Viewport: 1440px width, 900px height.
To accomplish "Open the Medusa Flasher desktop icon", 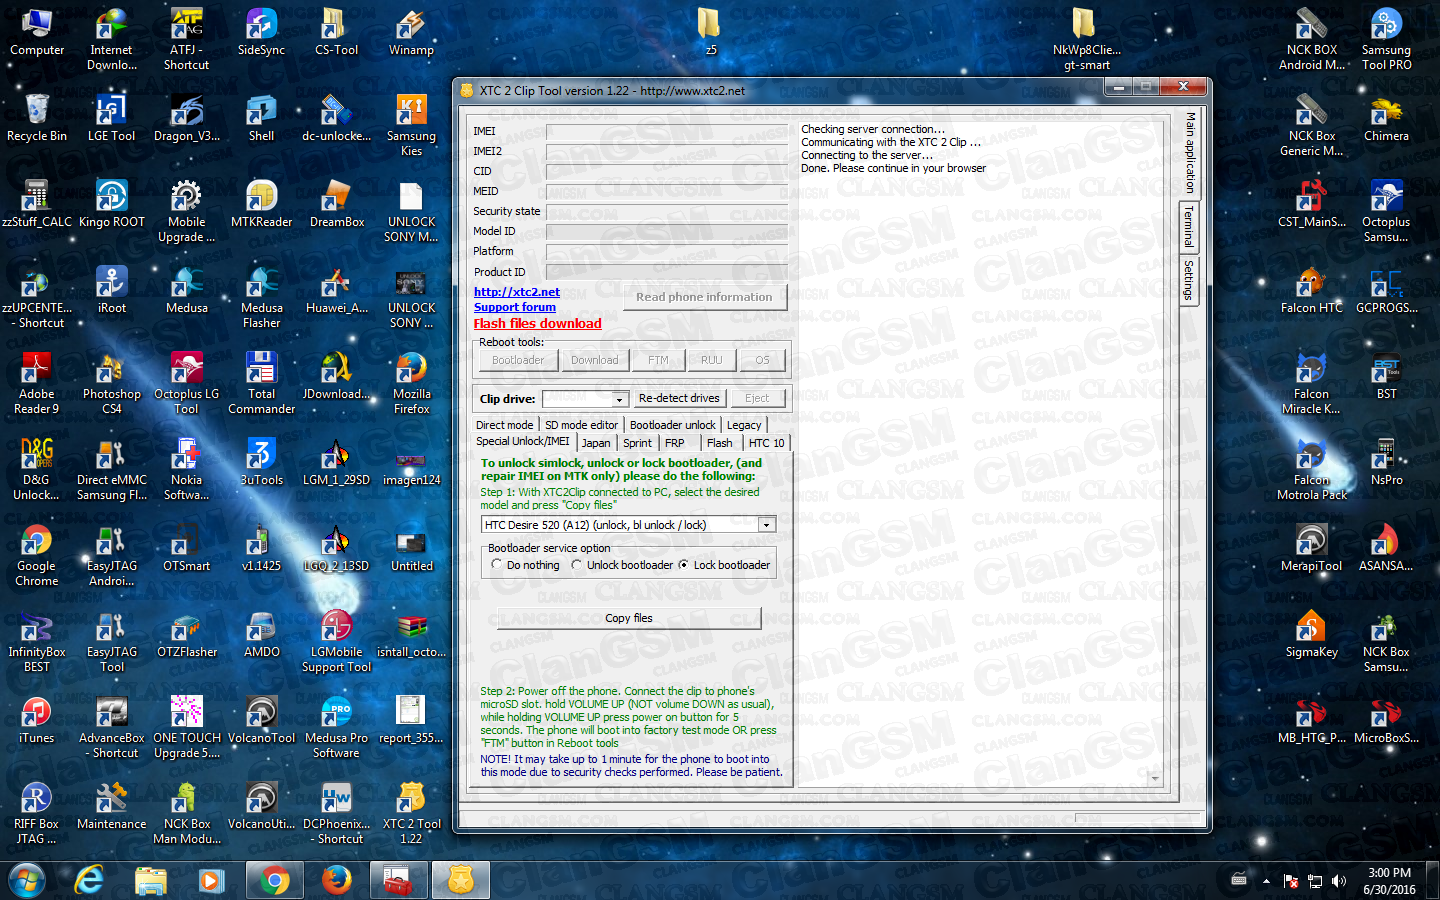I will tap(261, 297).
